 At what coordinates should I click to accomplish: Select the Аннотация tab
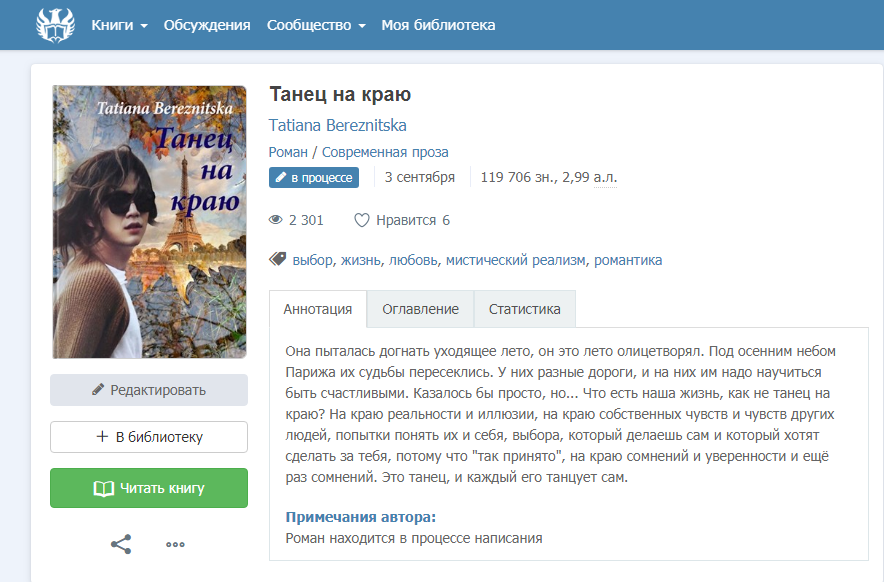318,309
